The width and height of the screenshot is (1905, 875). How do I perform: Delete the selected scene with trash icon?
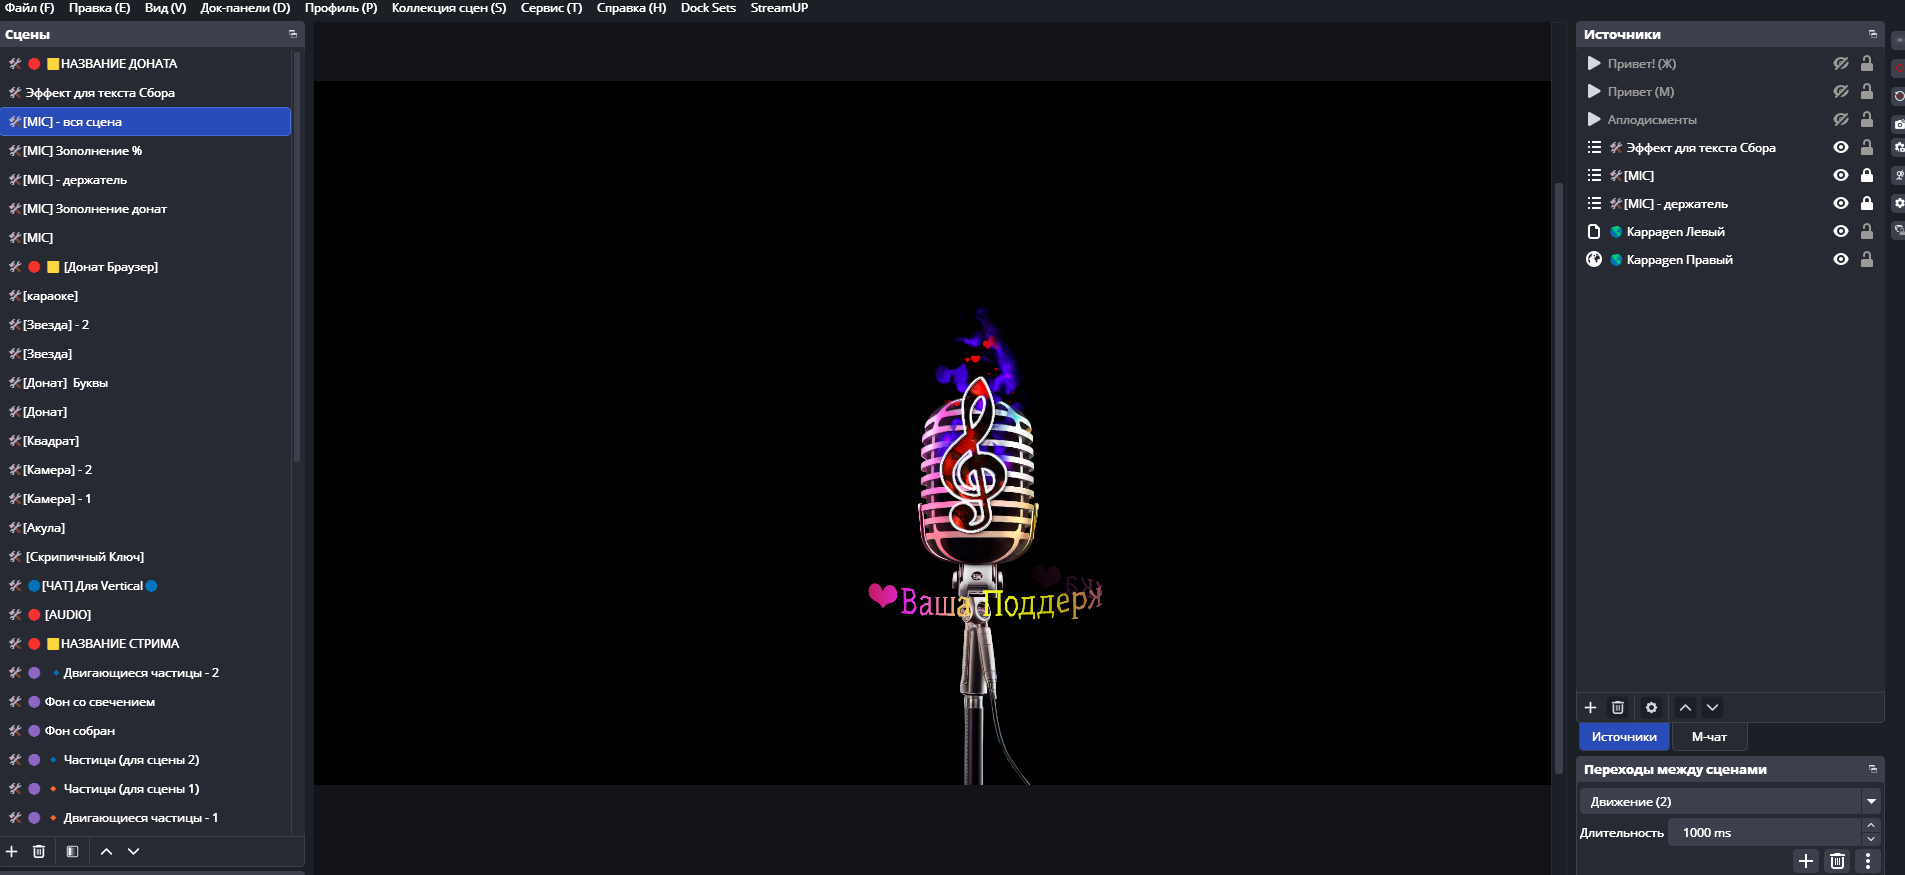(39, 851)
